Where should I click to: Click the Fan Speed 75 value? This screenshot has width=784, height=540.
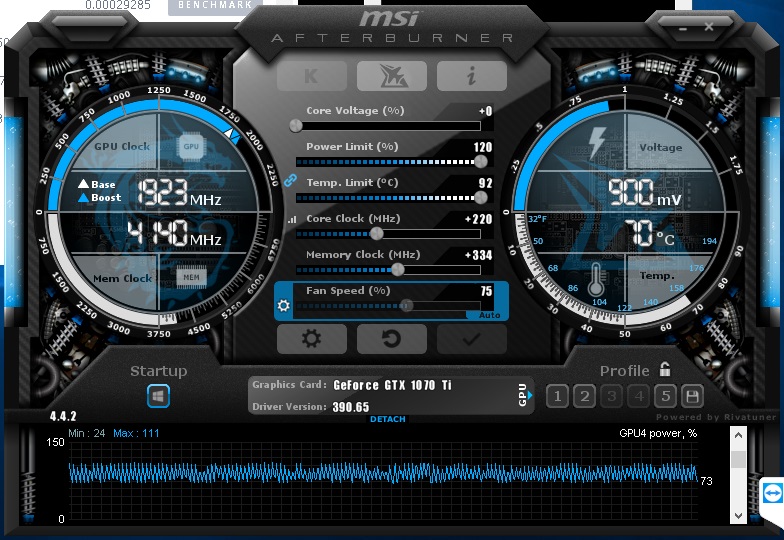tap(486, 291)
